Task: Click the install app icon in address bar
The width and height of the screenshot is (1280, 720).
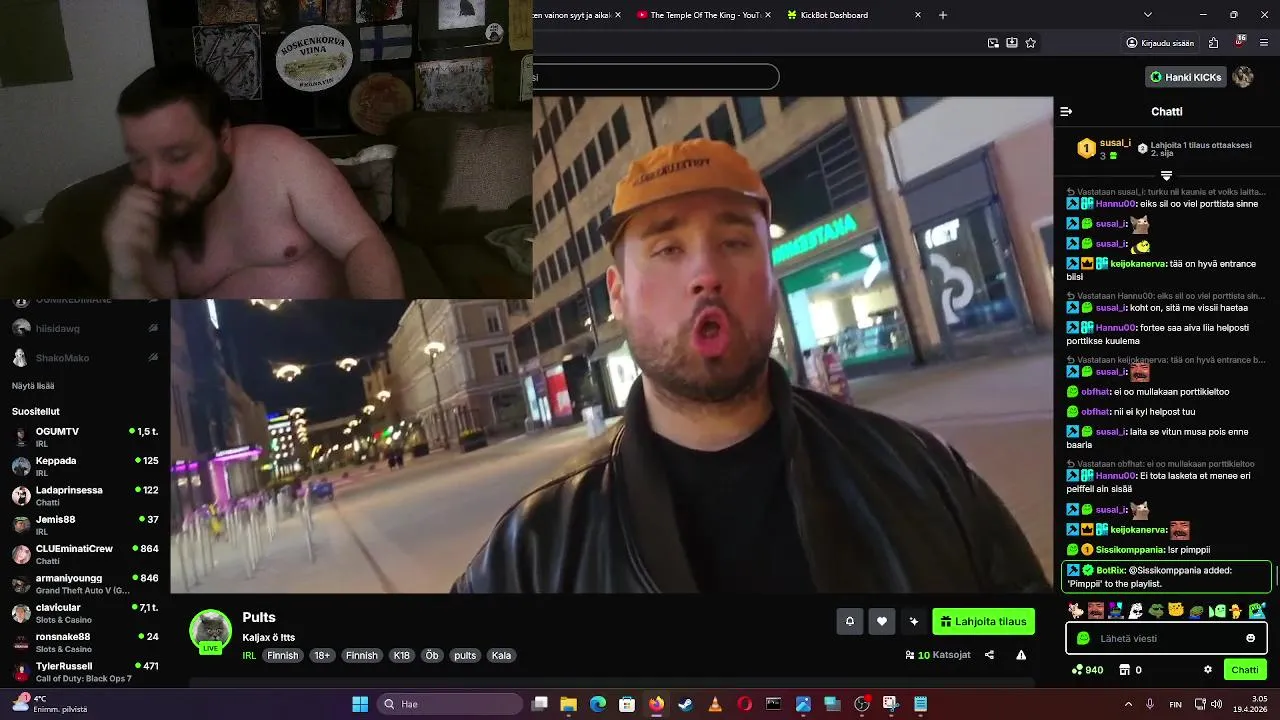Action: [x=1012, y=43]
